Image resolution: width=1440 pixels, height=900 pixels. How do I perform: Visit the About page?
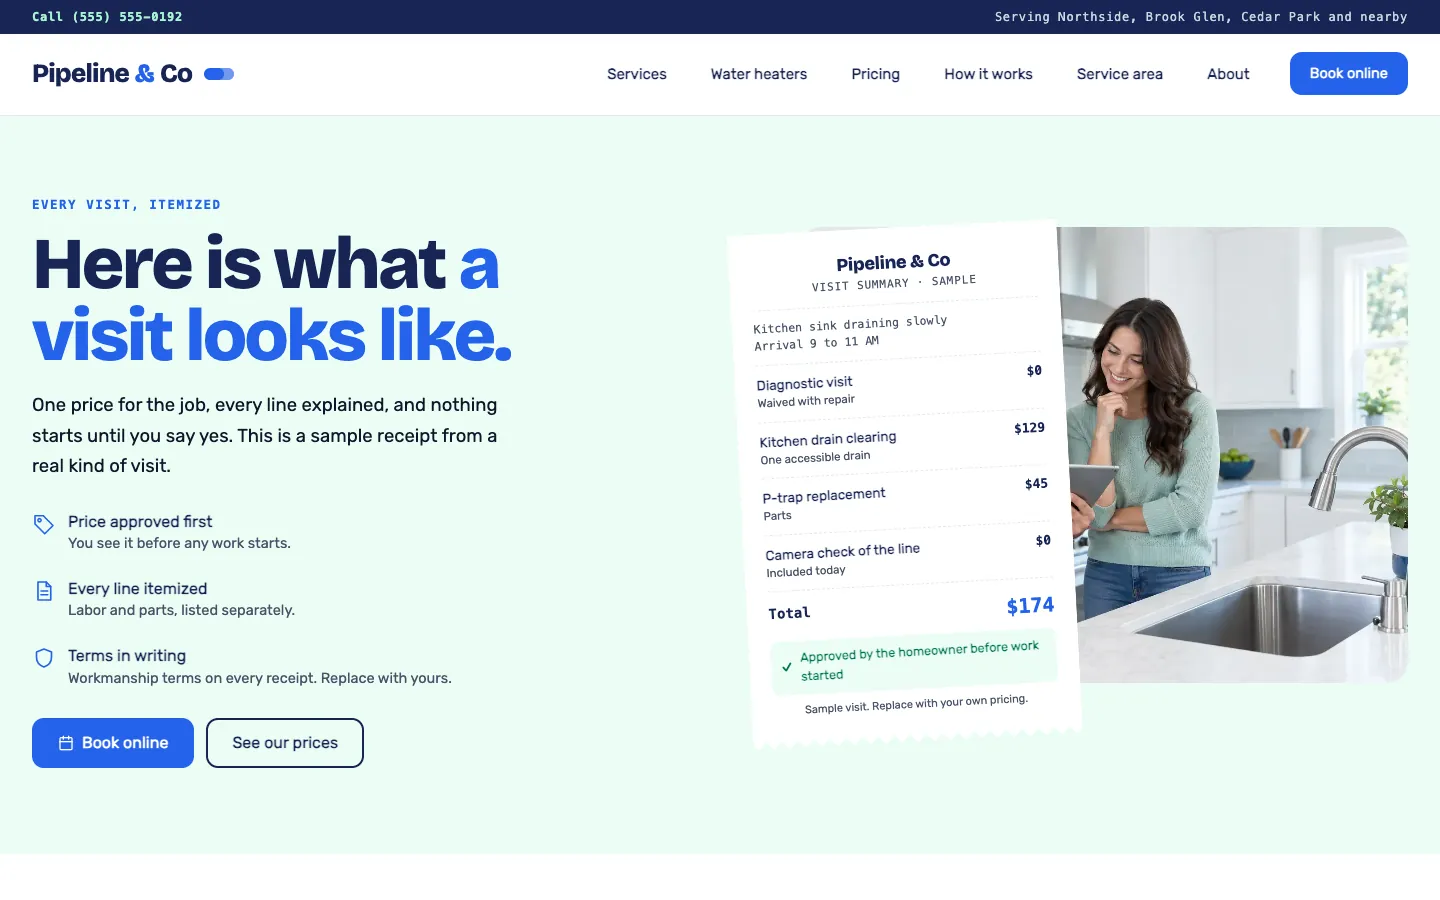tap(1228, 74)
